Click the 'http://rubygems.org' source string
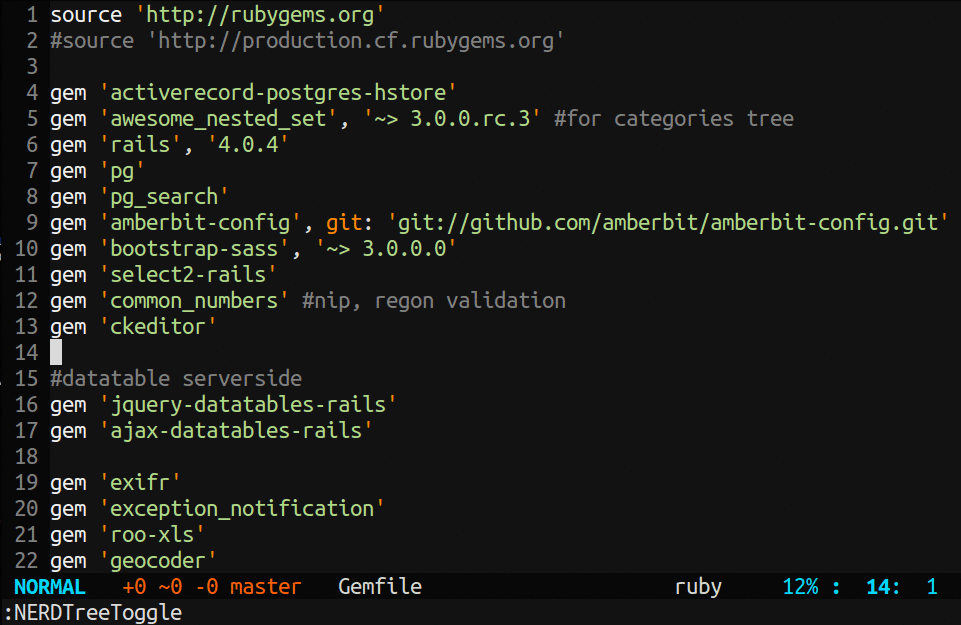961x625 pixels. pos(259,15)
